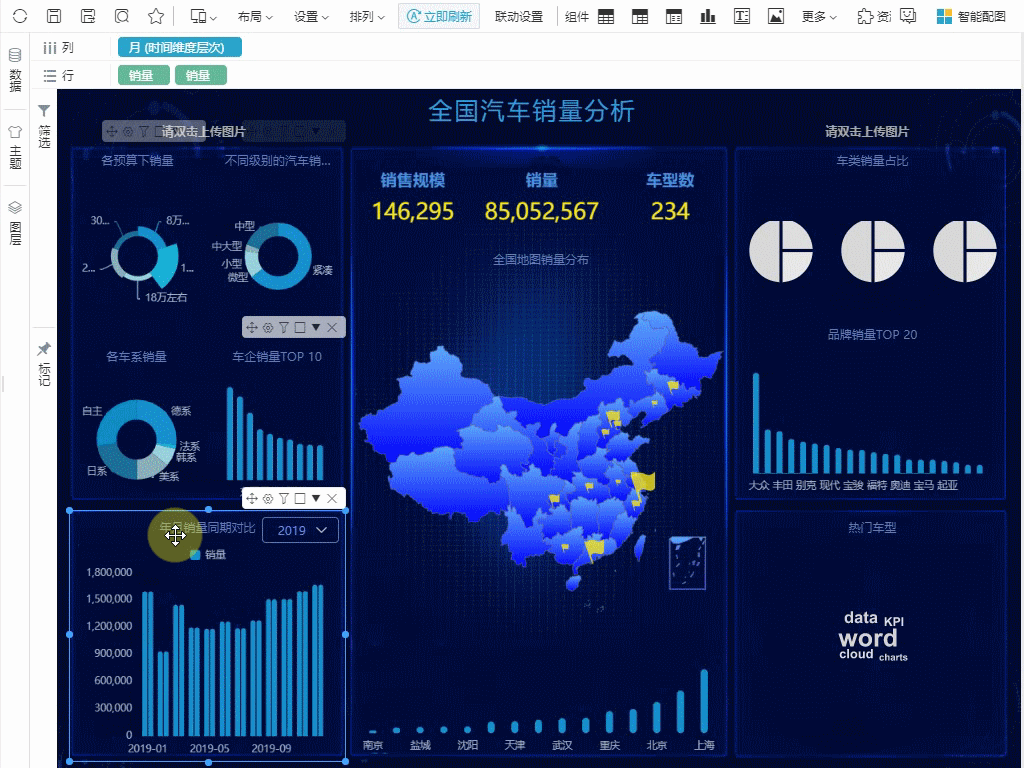Click the 紧凑 segment label on donut chart
Image resolution: width=1024 pixels, height=768 pixels.
coord(323,270)
